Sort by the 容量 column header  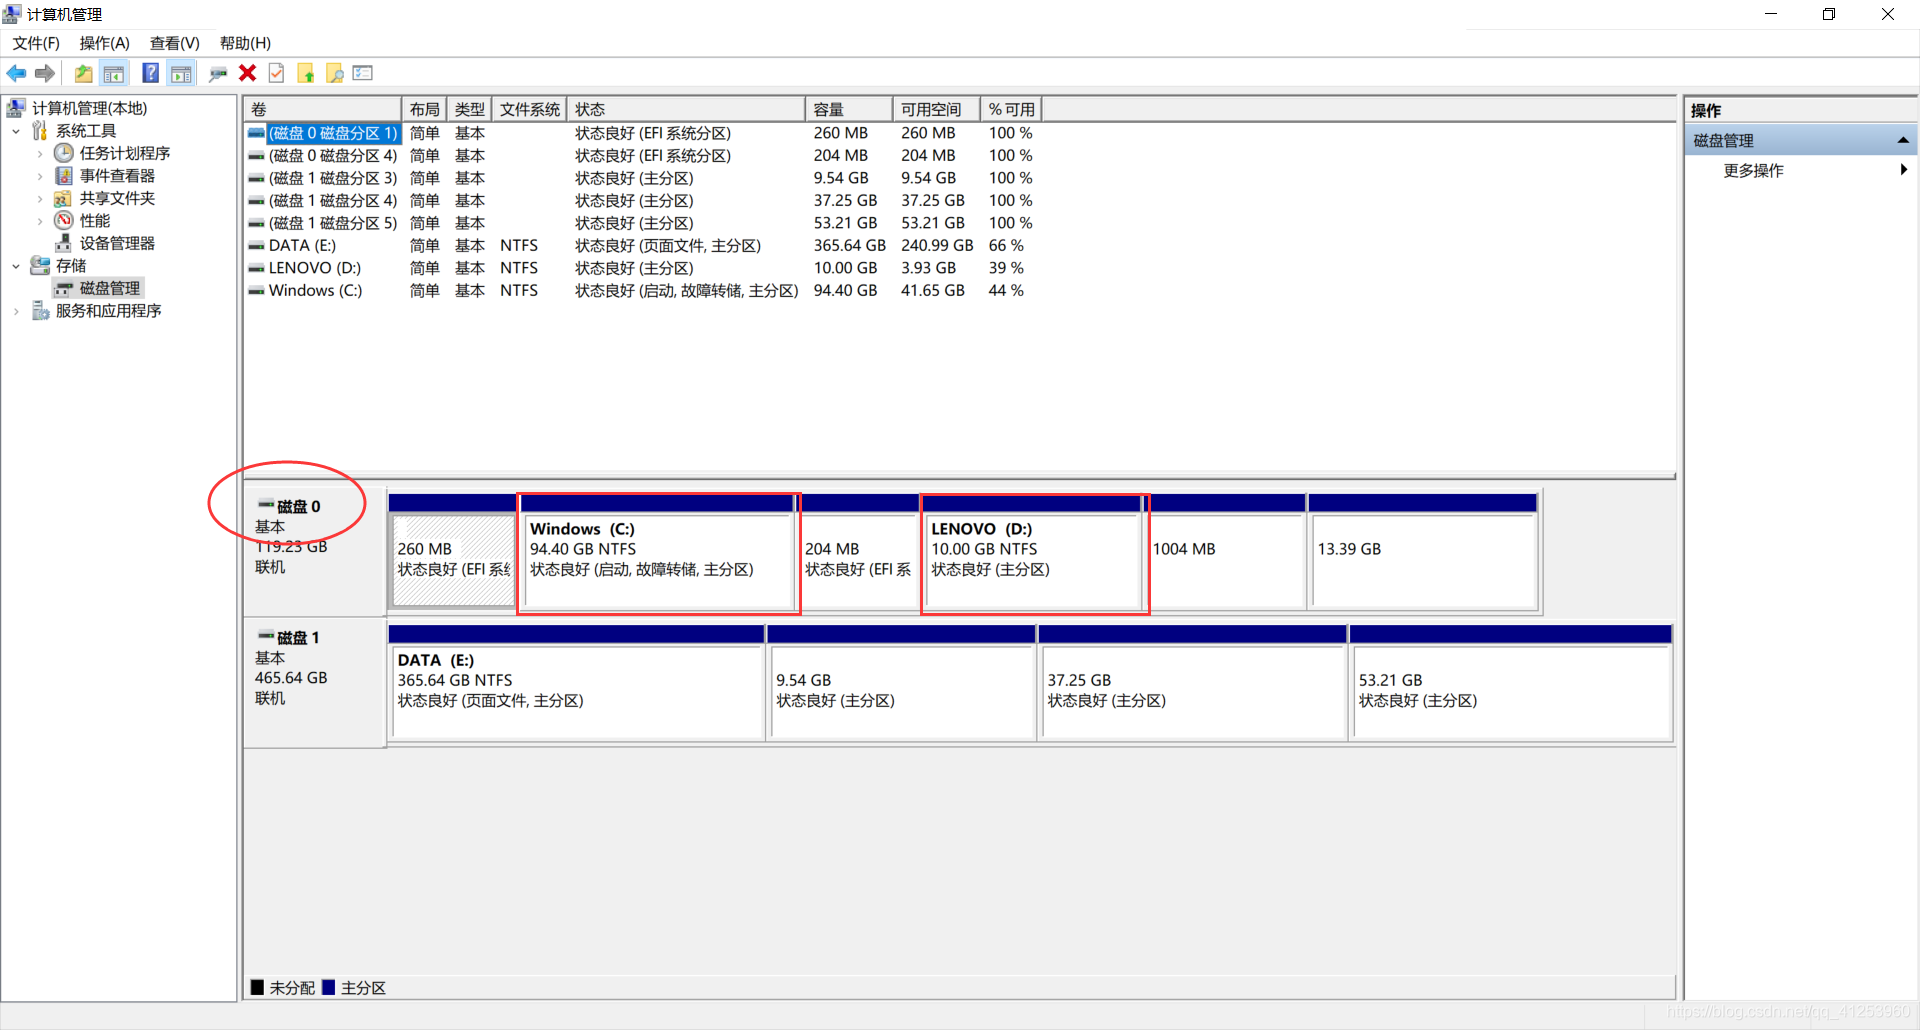tap(849, 109)
